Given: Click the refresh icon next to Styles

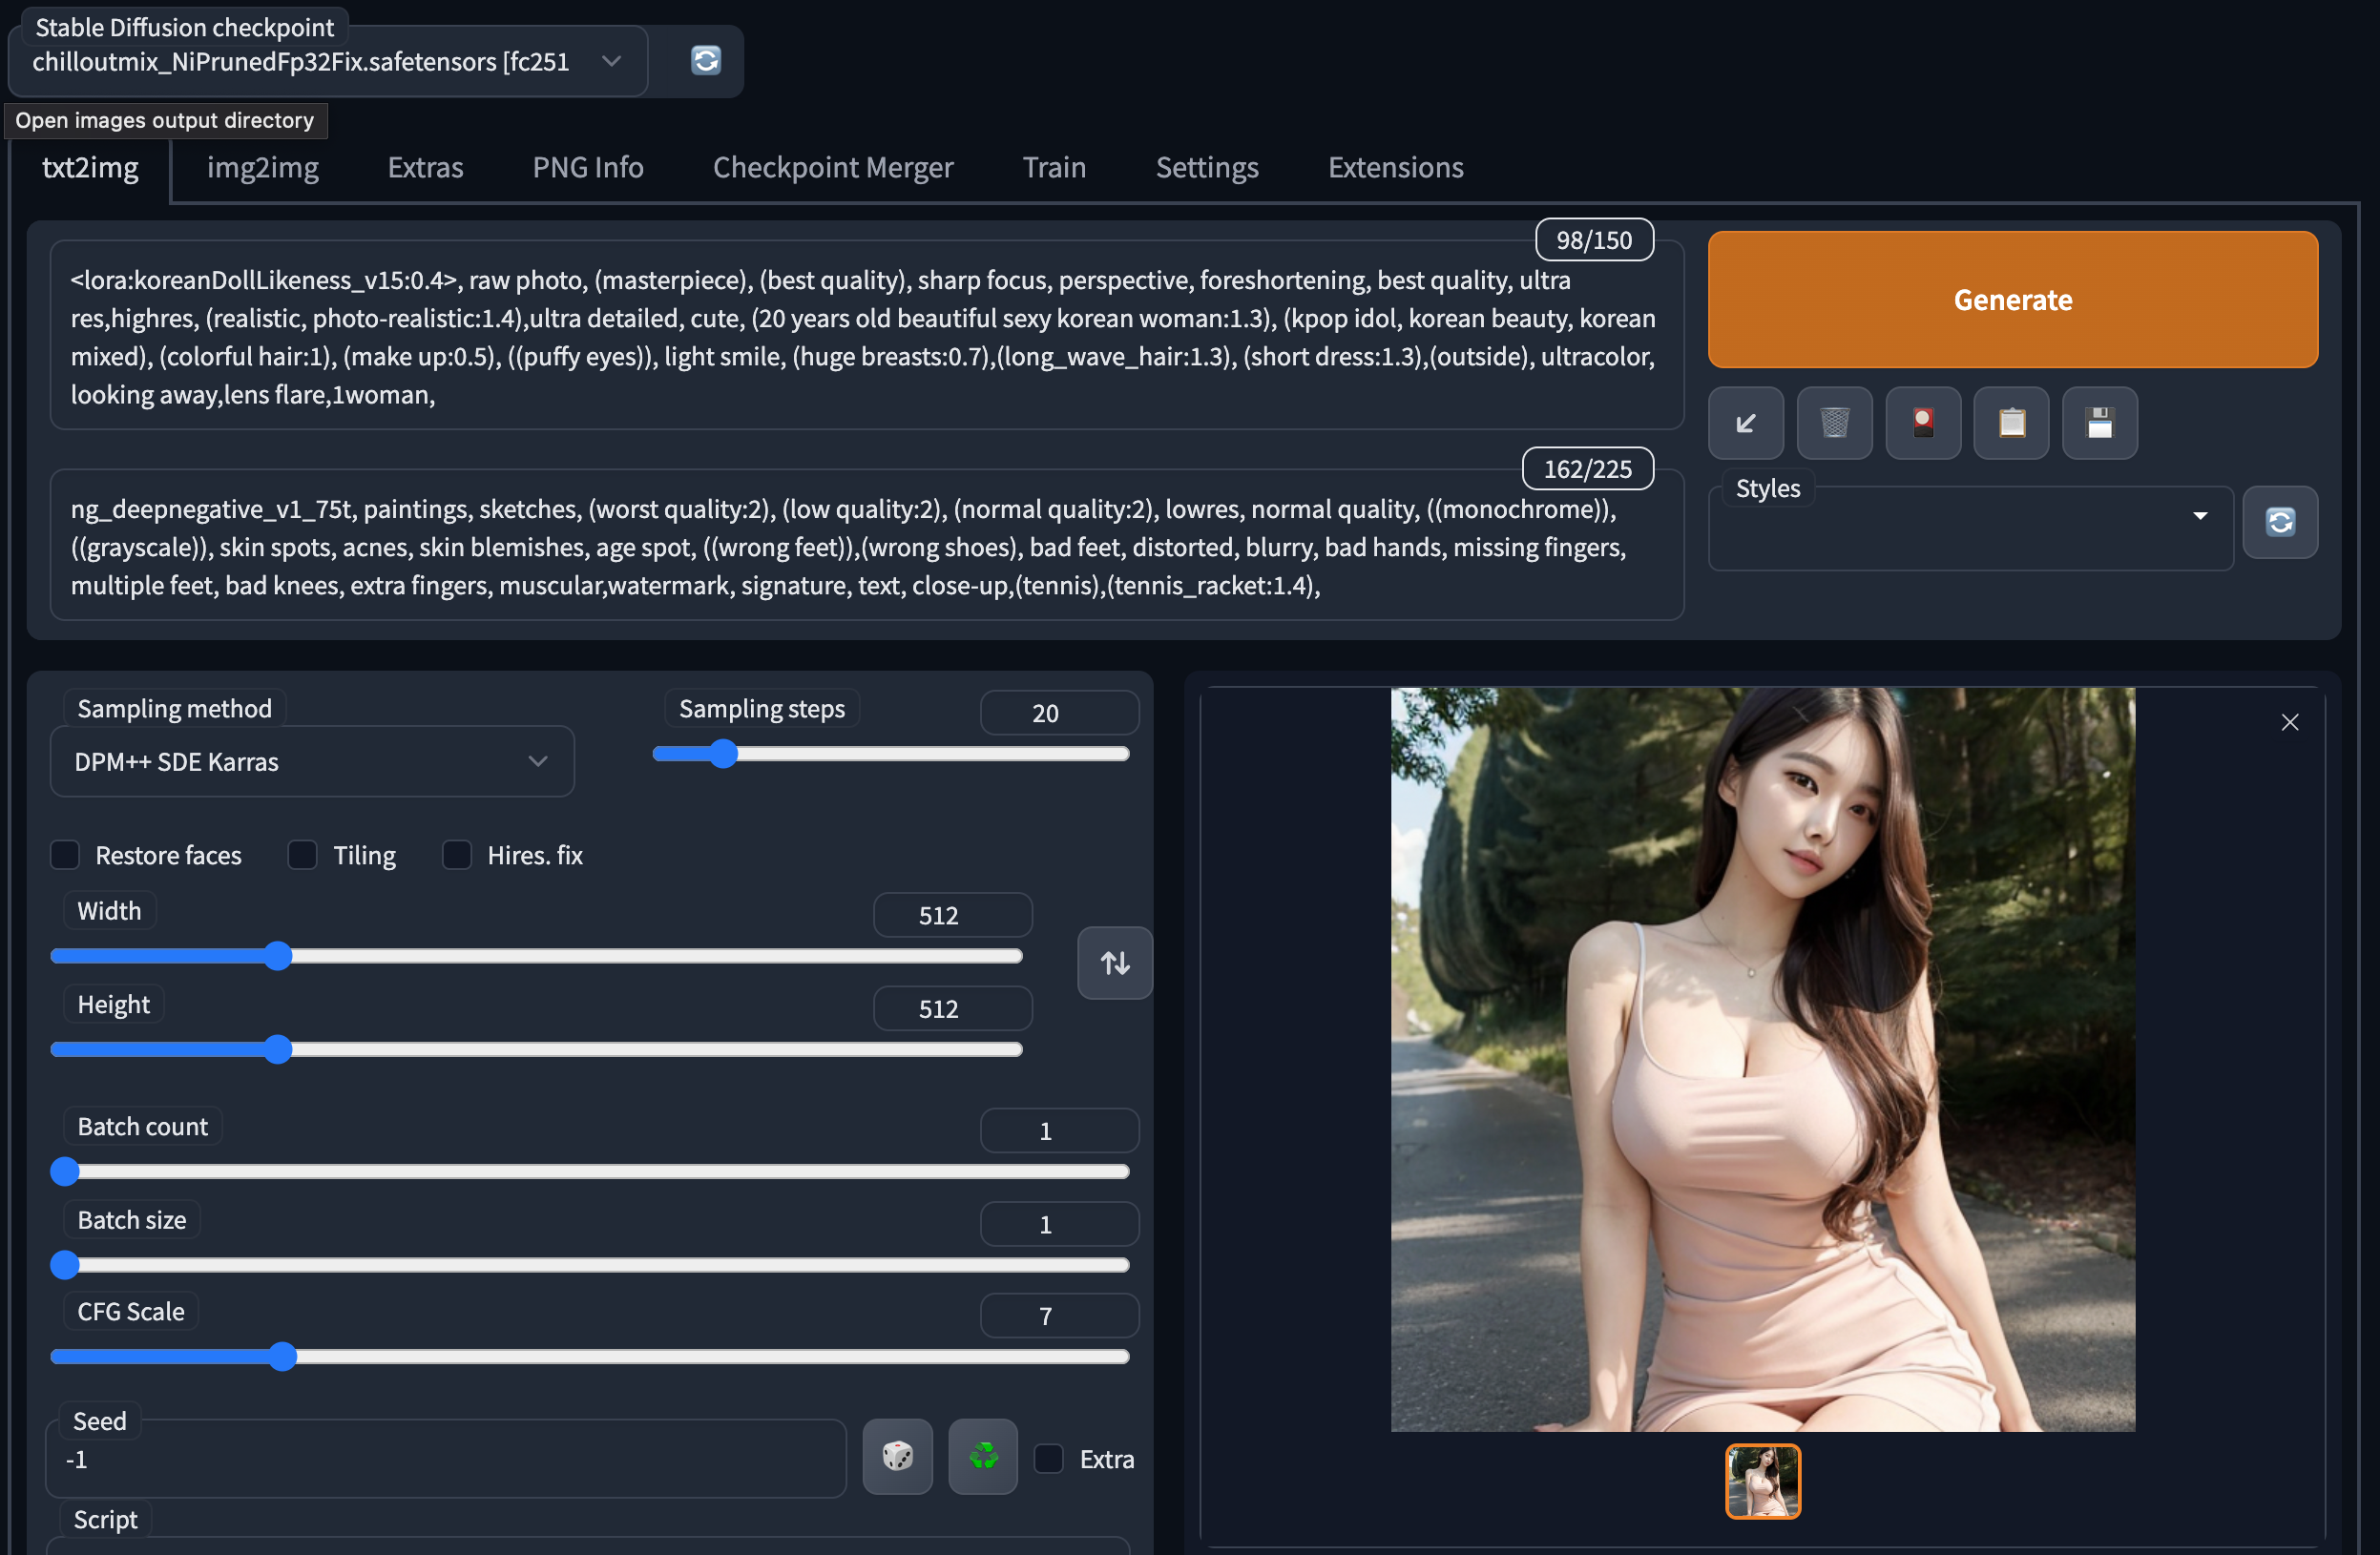Looking at the screenshot, I should 2279,522.
